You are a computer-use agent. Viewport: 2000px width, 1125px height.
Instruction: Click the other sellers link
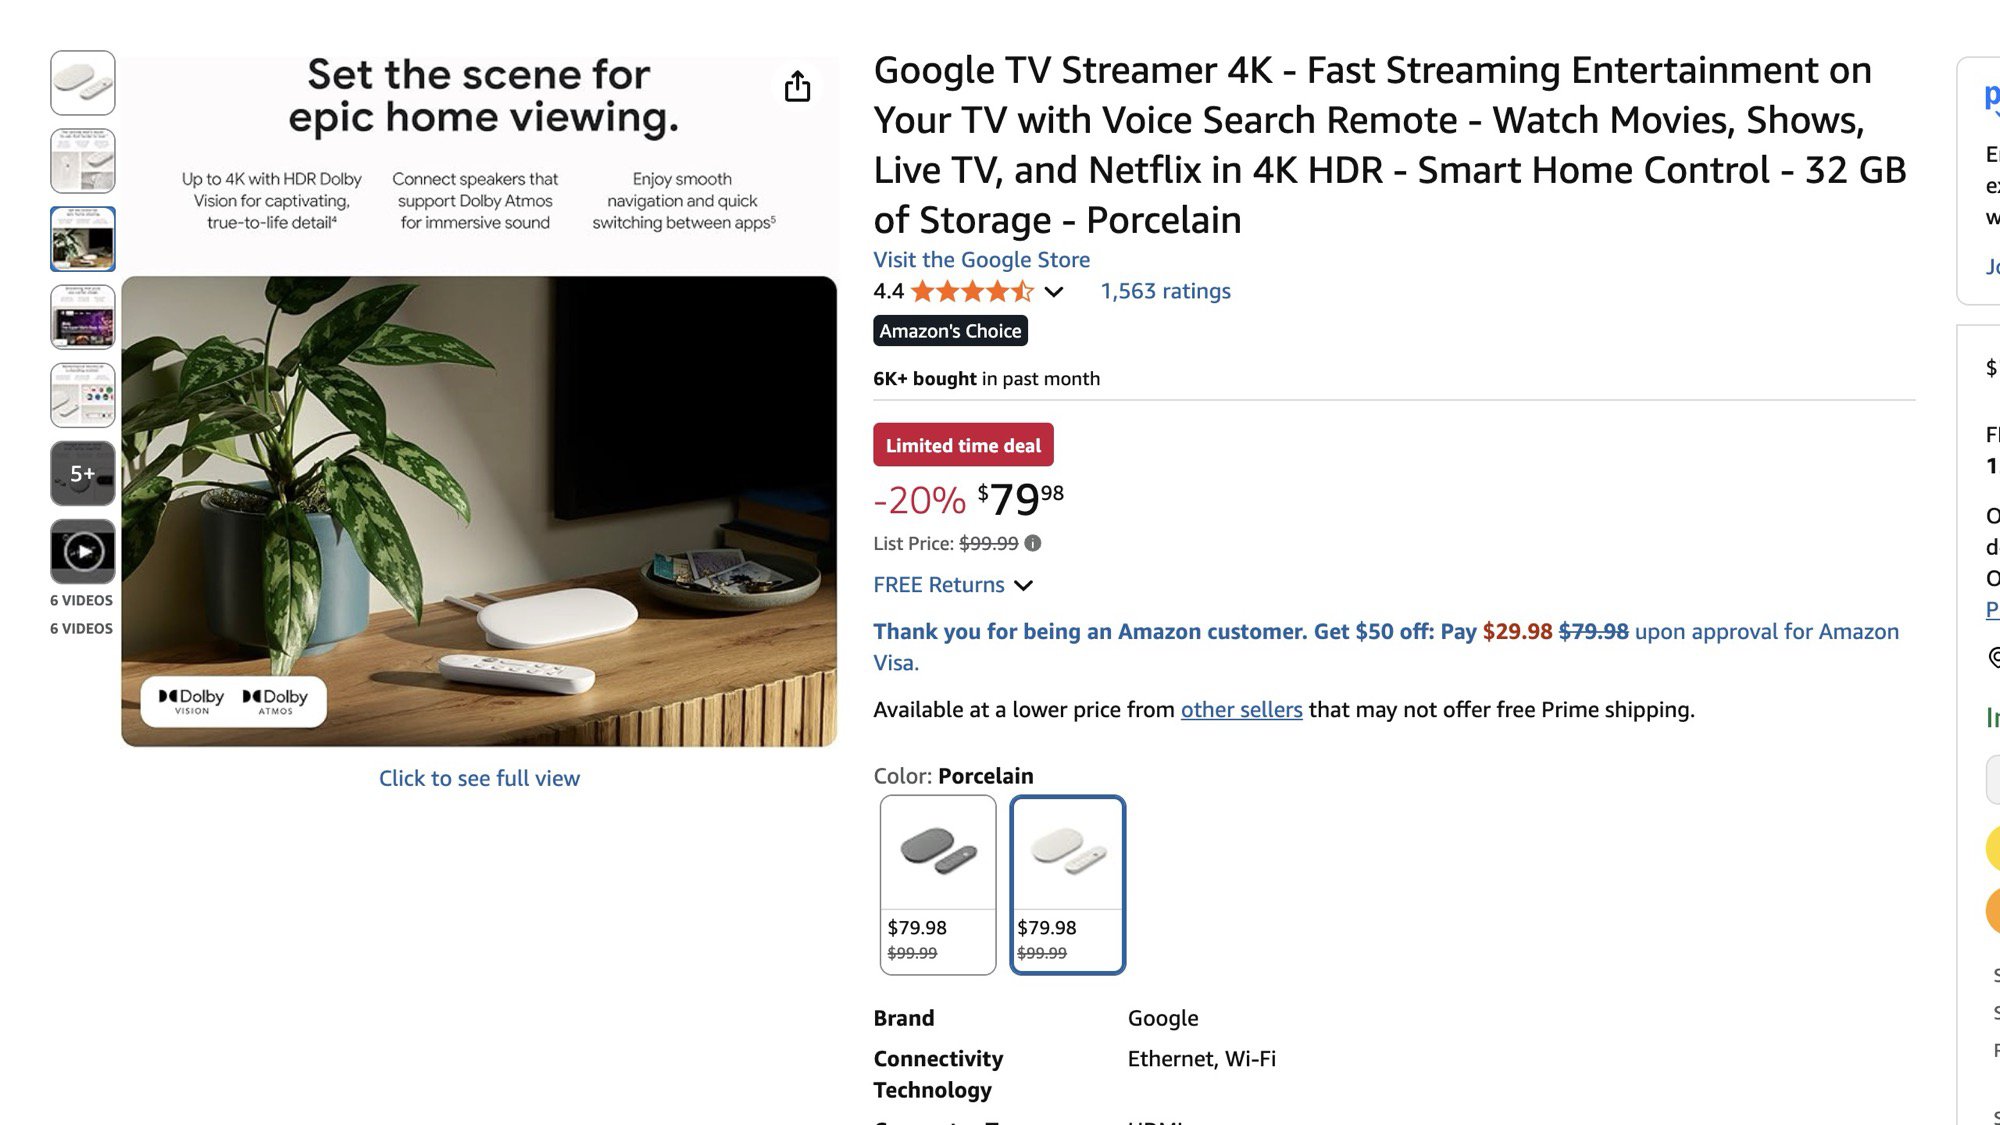click(1241, 710)
